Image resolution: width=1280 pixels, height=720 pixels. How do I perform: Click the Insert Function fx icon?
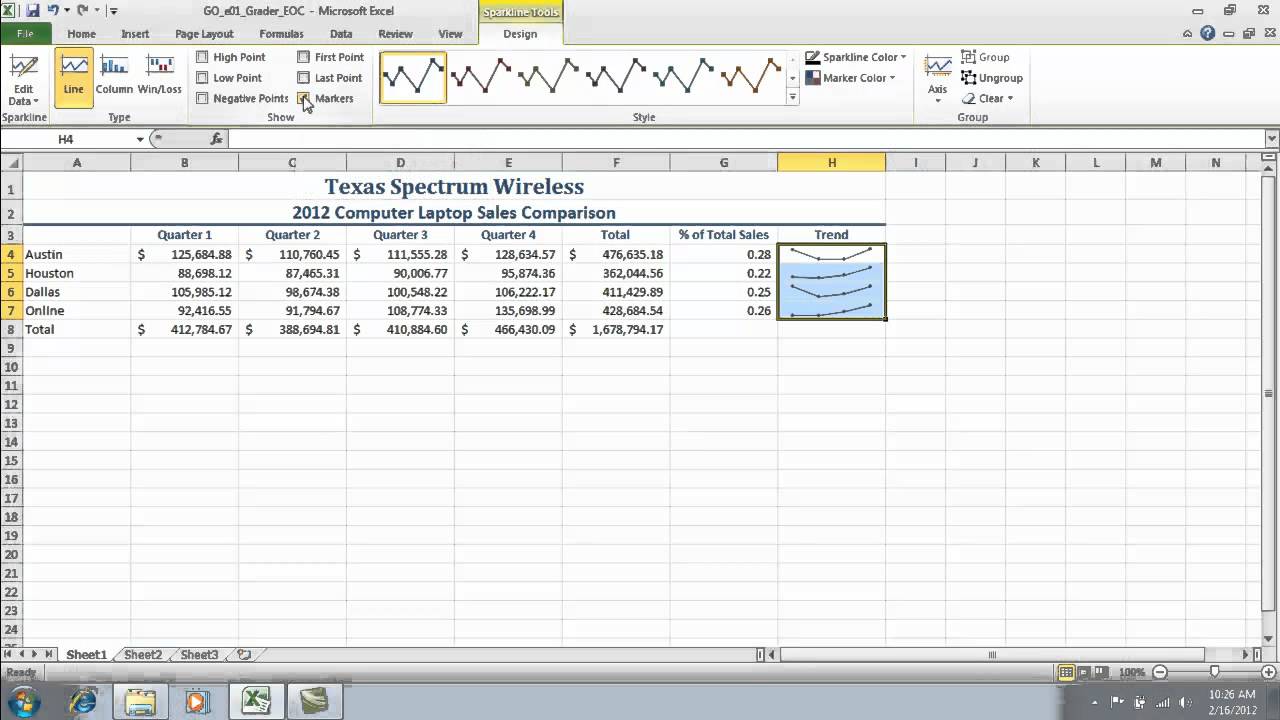217,139
